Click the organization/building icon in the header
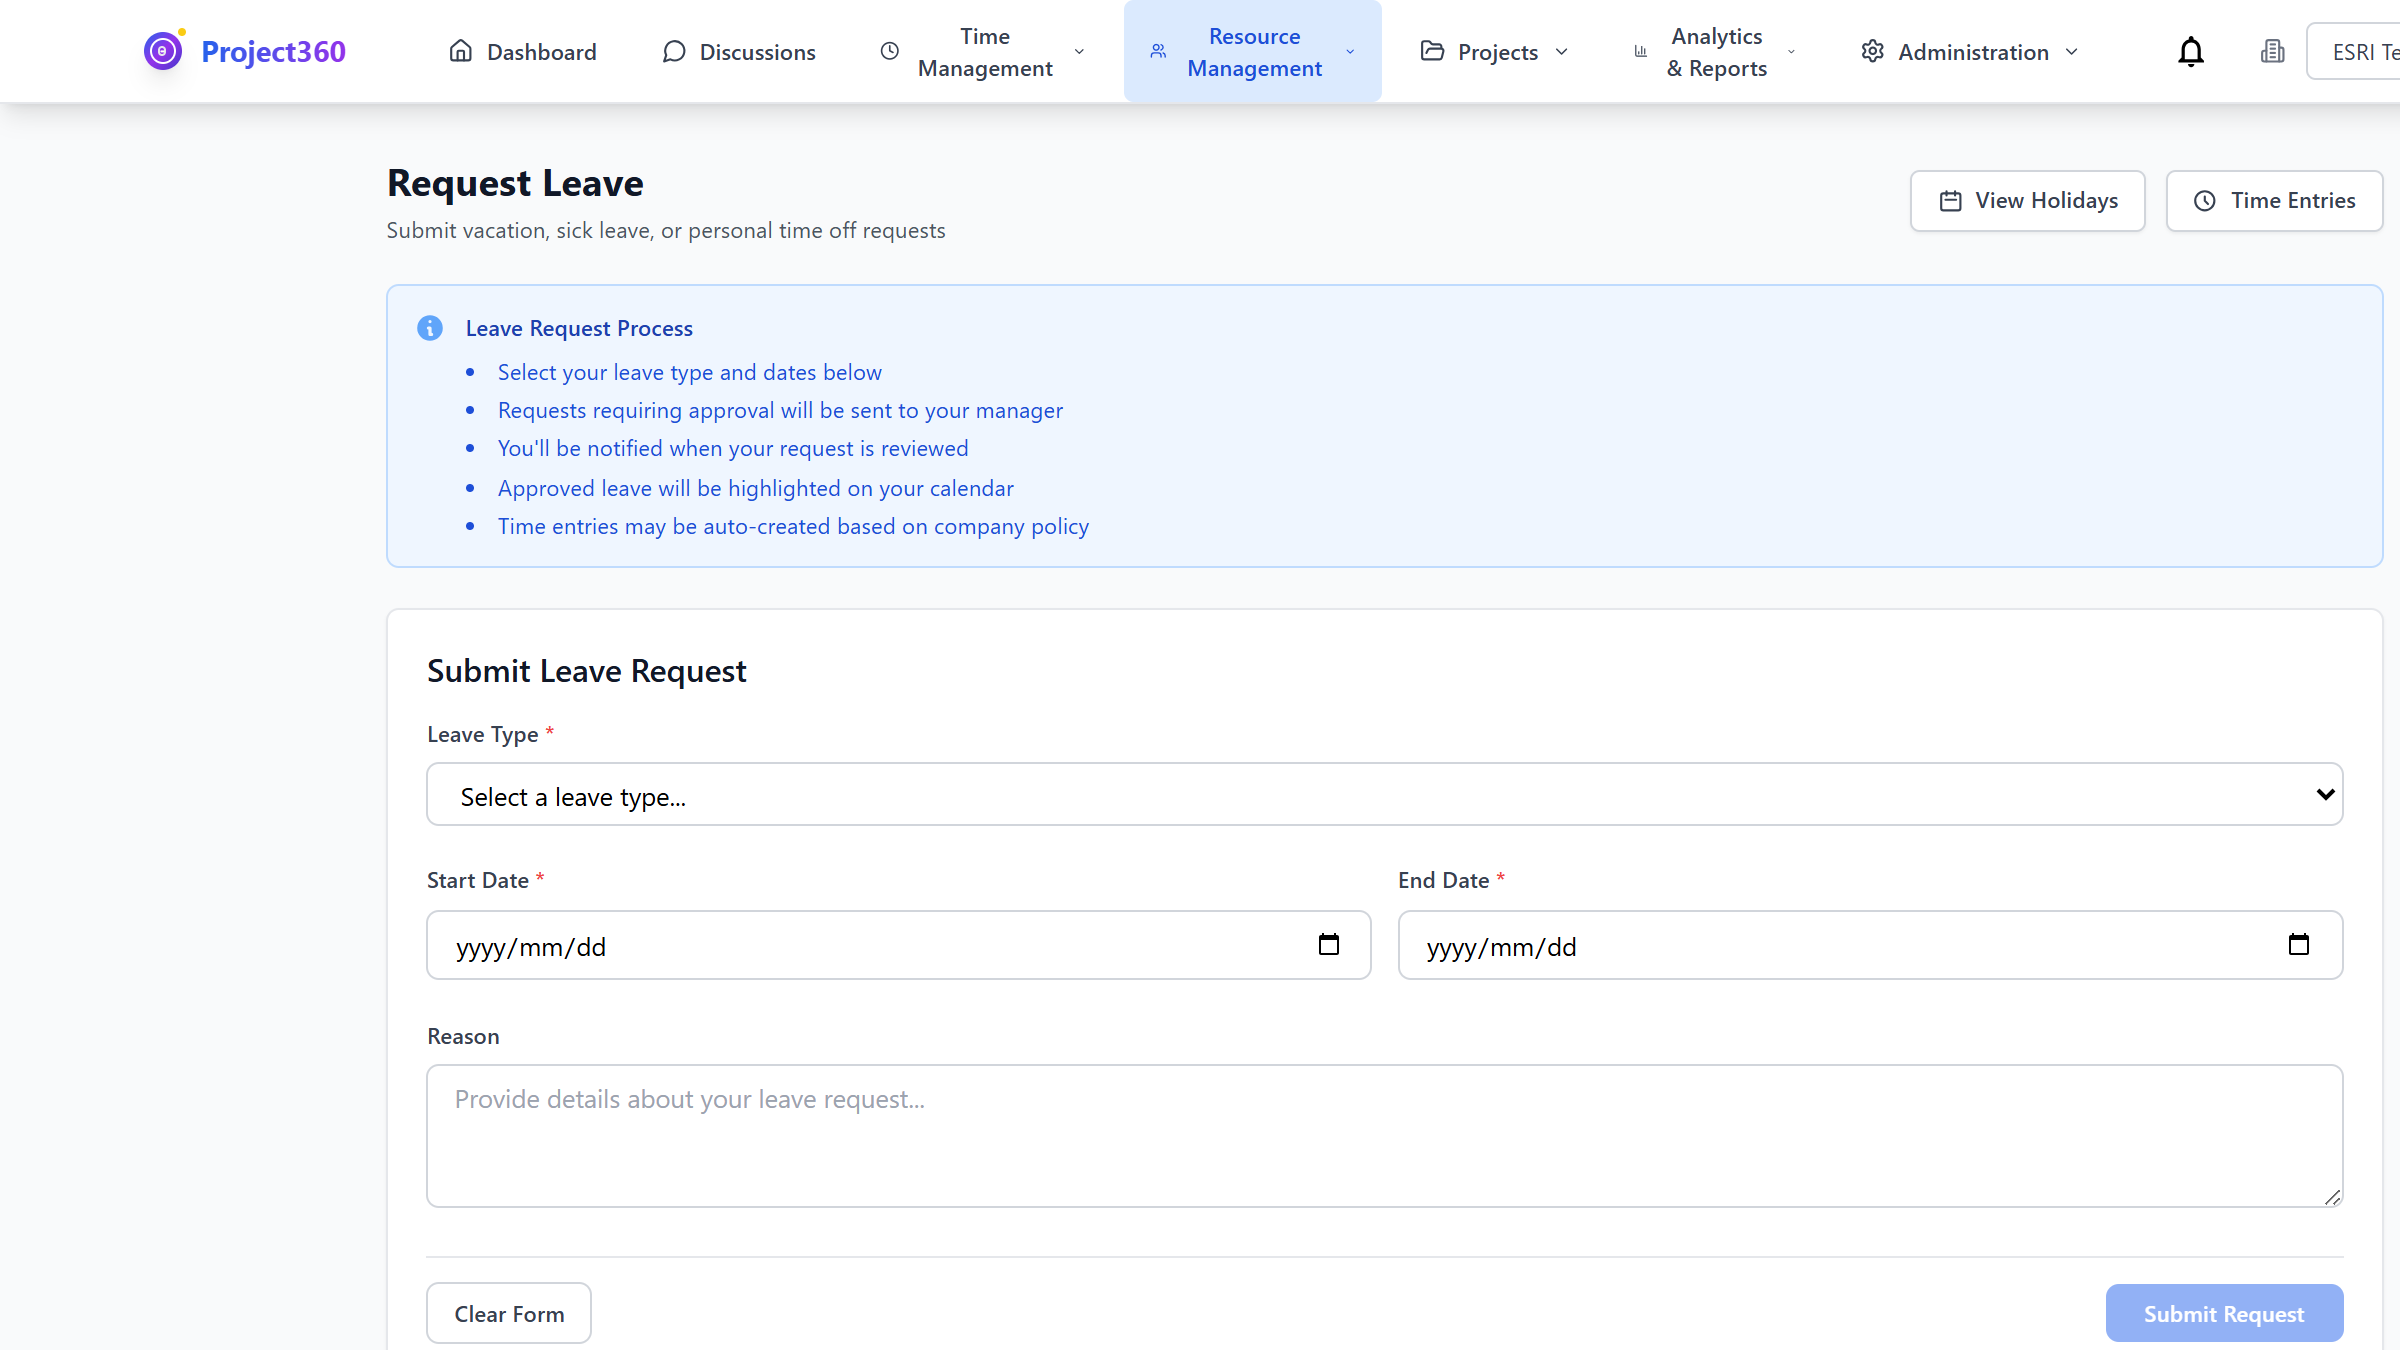2400x1350 pixels. click(2272, 51)
